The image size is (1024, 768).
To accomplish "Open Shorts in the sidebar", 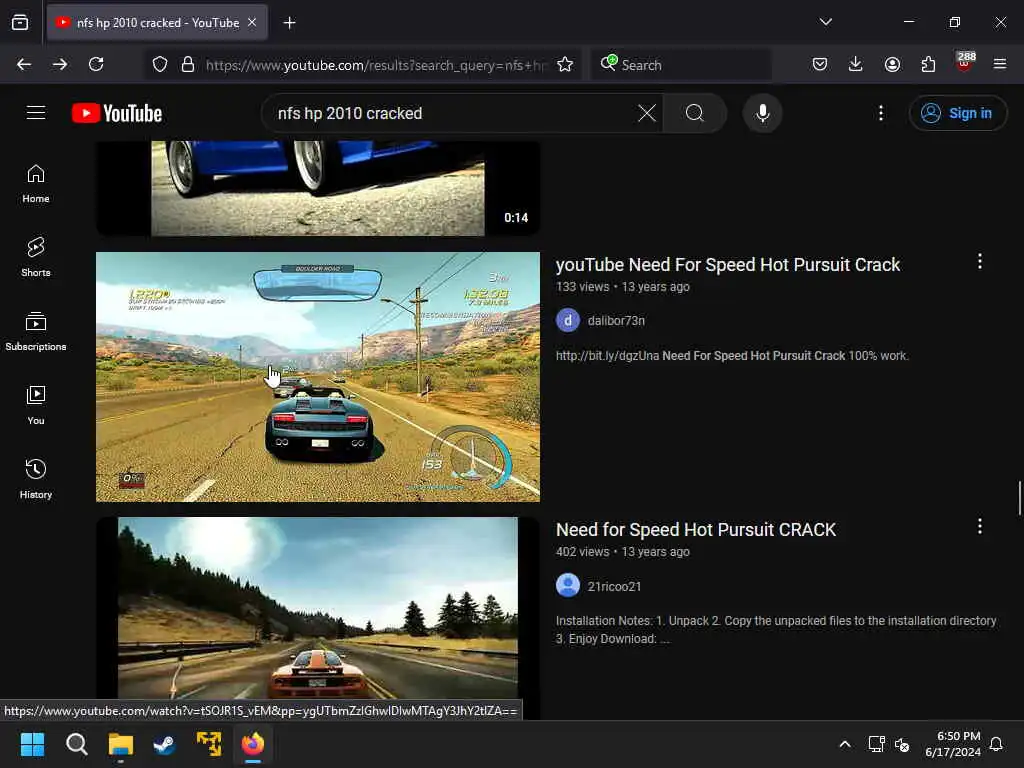I will (x=36, y=257).
